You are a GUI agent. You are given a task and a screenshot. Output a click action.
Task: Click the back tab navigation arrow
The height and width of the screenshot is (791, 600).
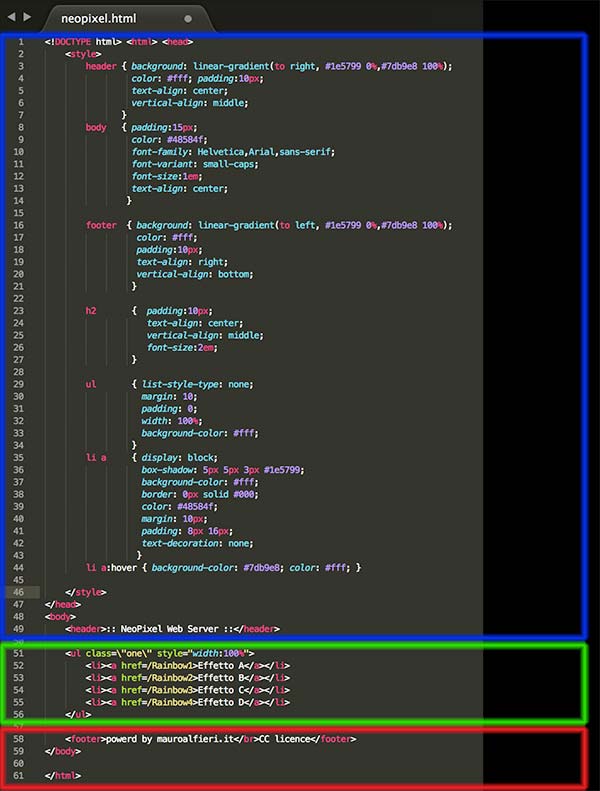pos(11,17)
